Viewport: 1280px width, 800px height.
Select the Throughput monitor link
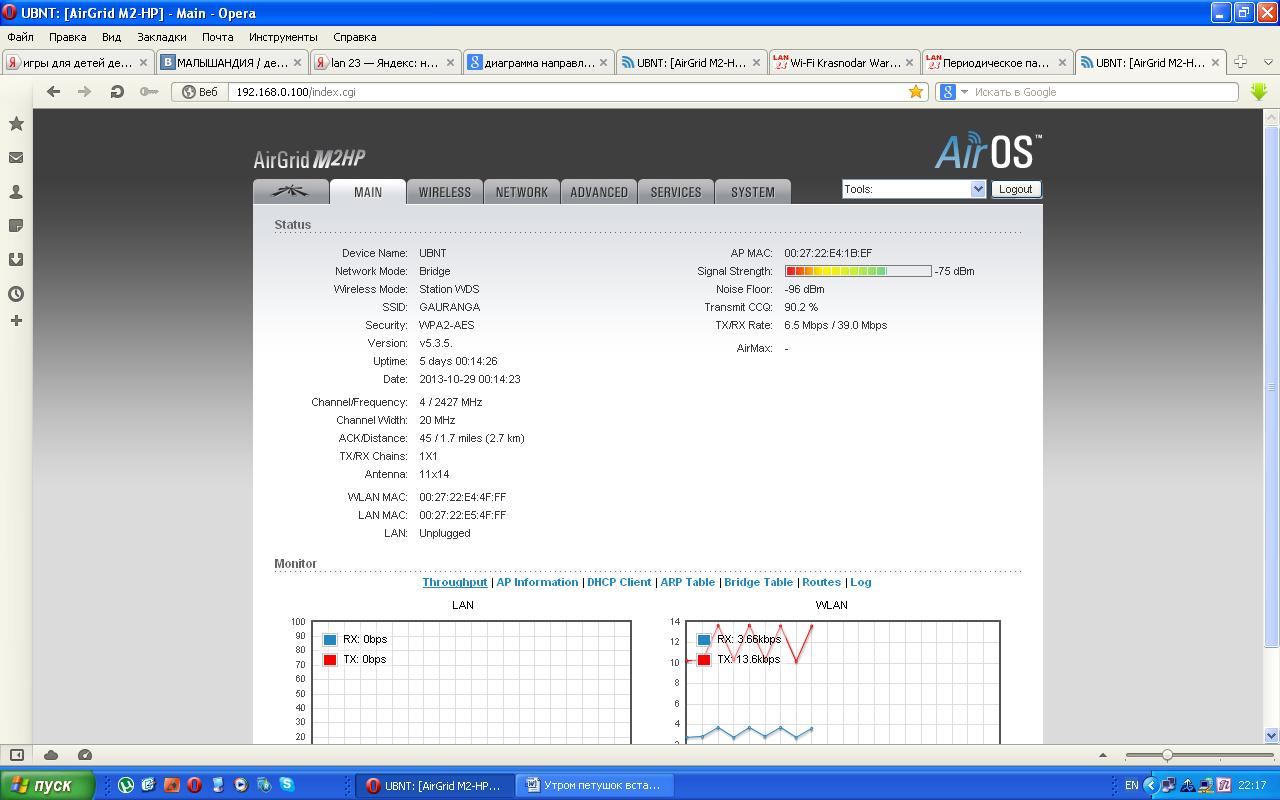[455, 582]
